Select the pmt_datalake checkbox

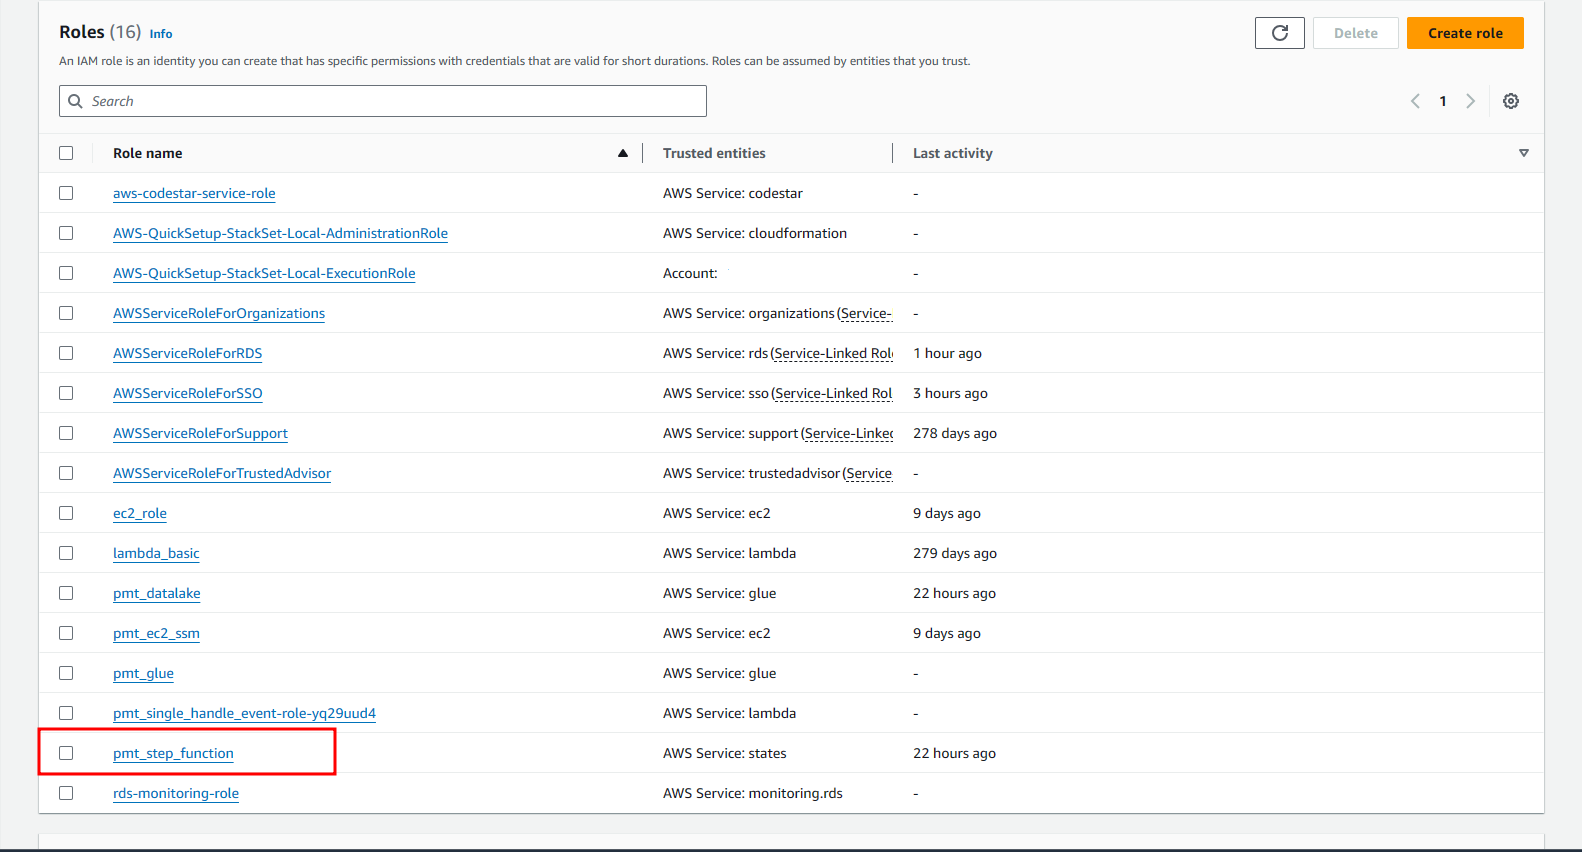coord(66,593)
